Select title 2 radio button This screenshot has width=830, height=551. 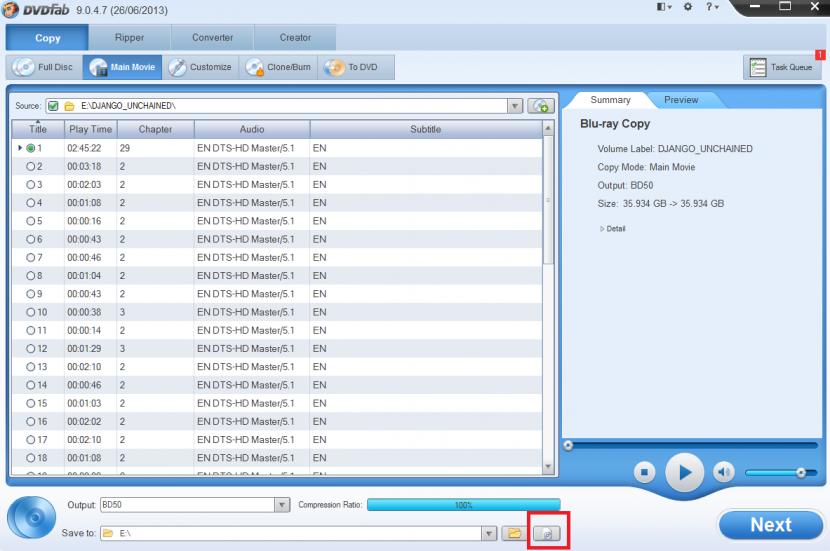[x=31, y=166]
